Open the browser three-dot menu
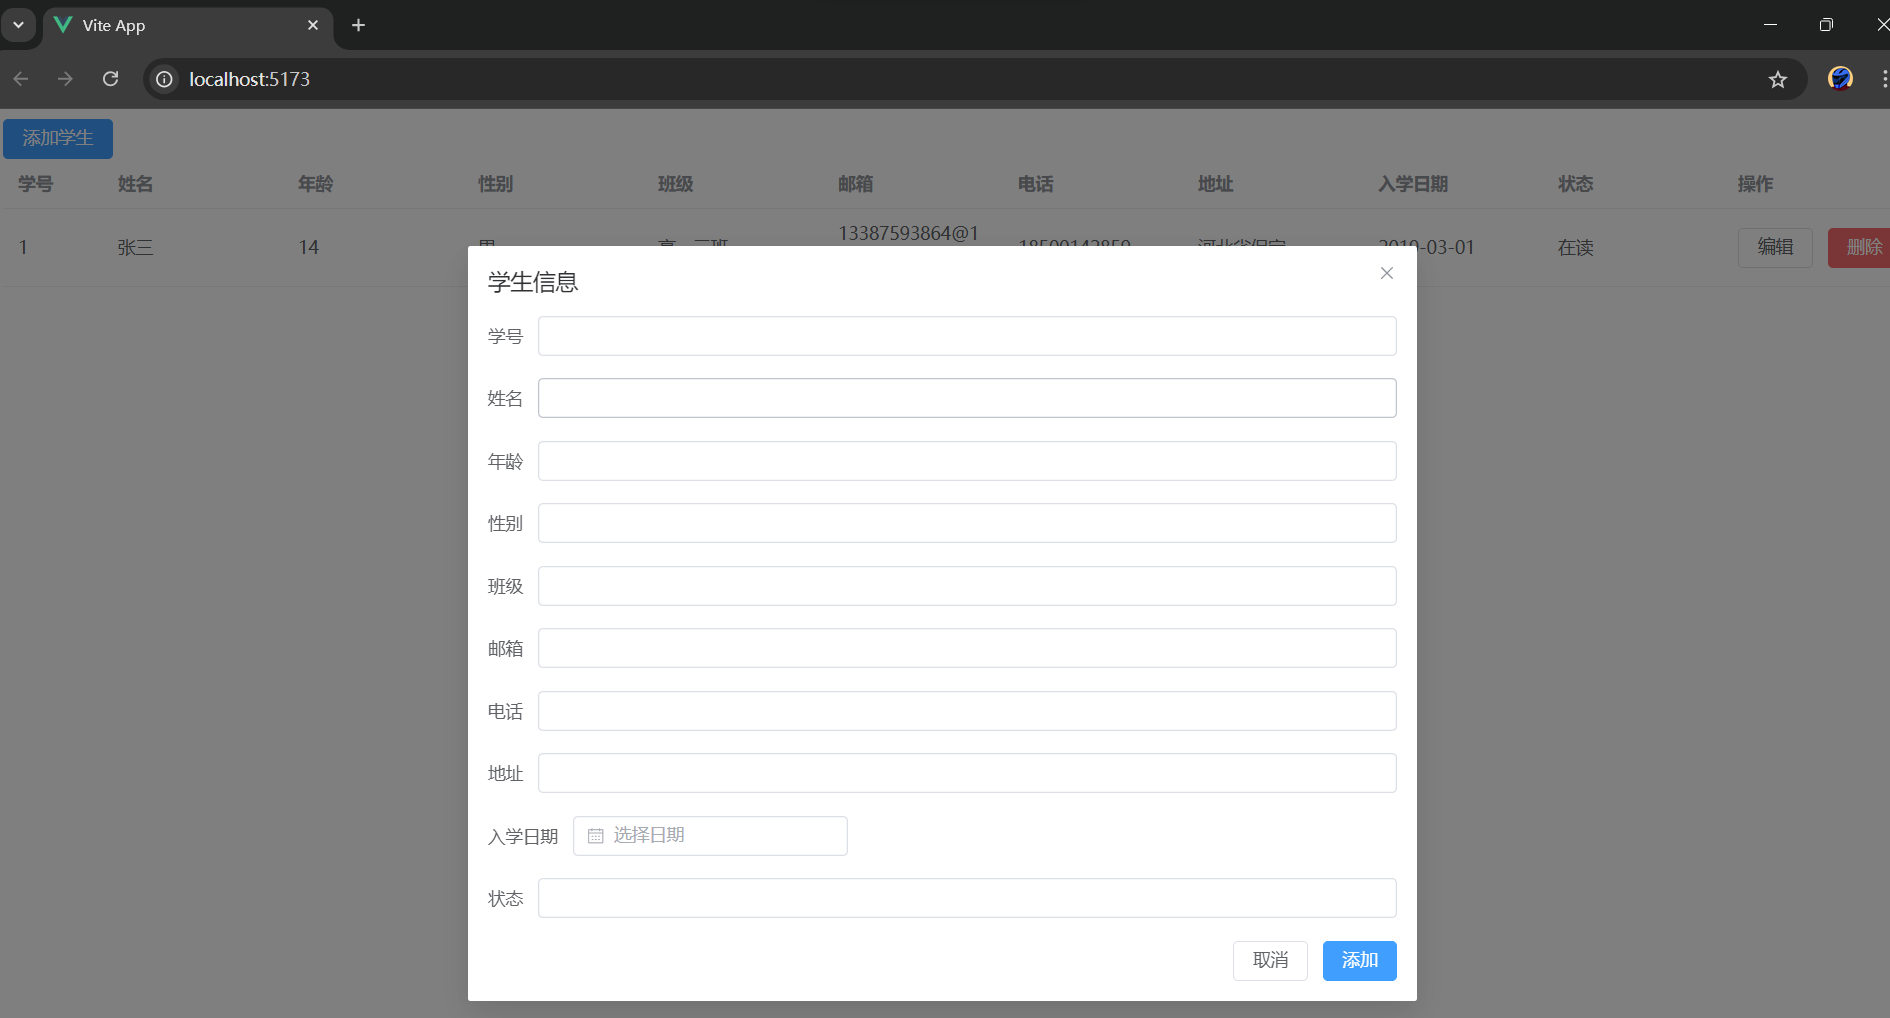This screenshot has height=1018, width=1890. click(x=1883, y=79)
